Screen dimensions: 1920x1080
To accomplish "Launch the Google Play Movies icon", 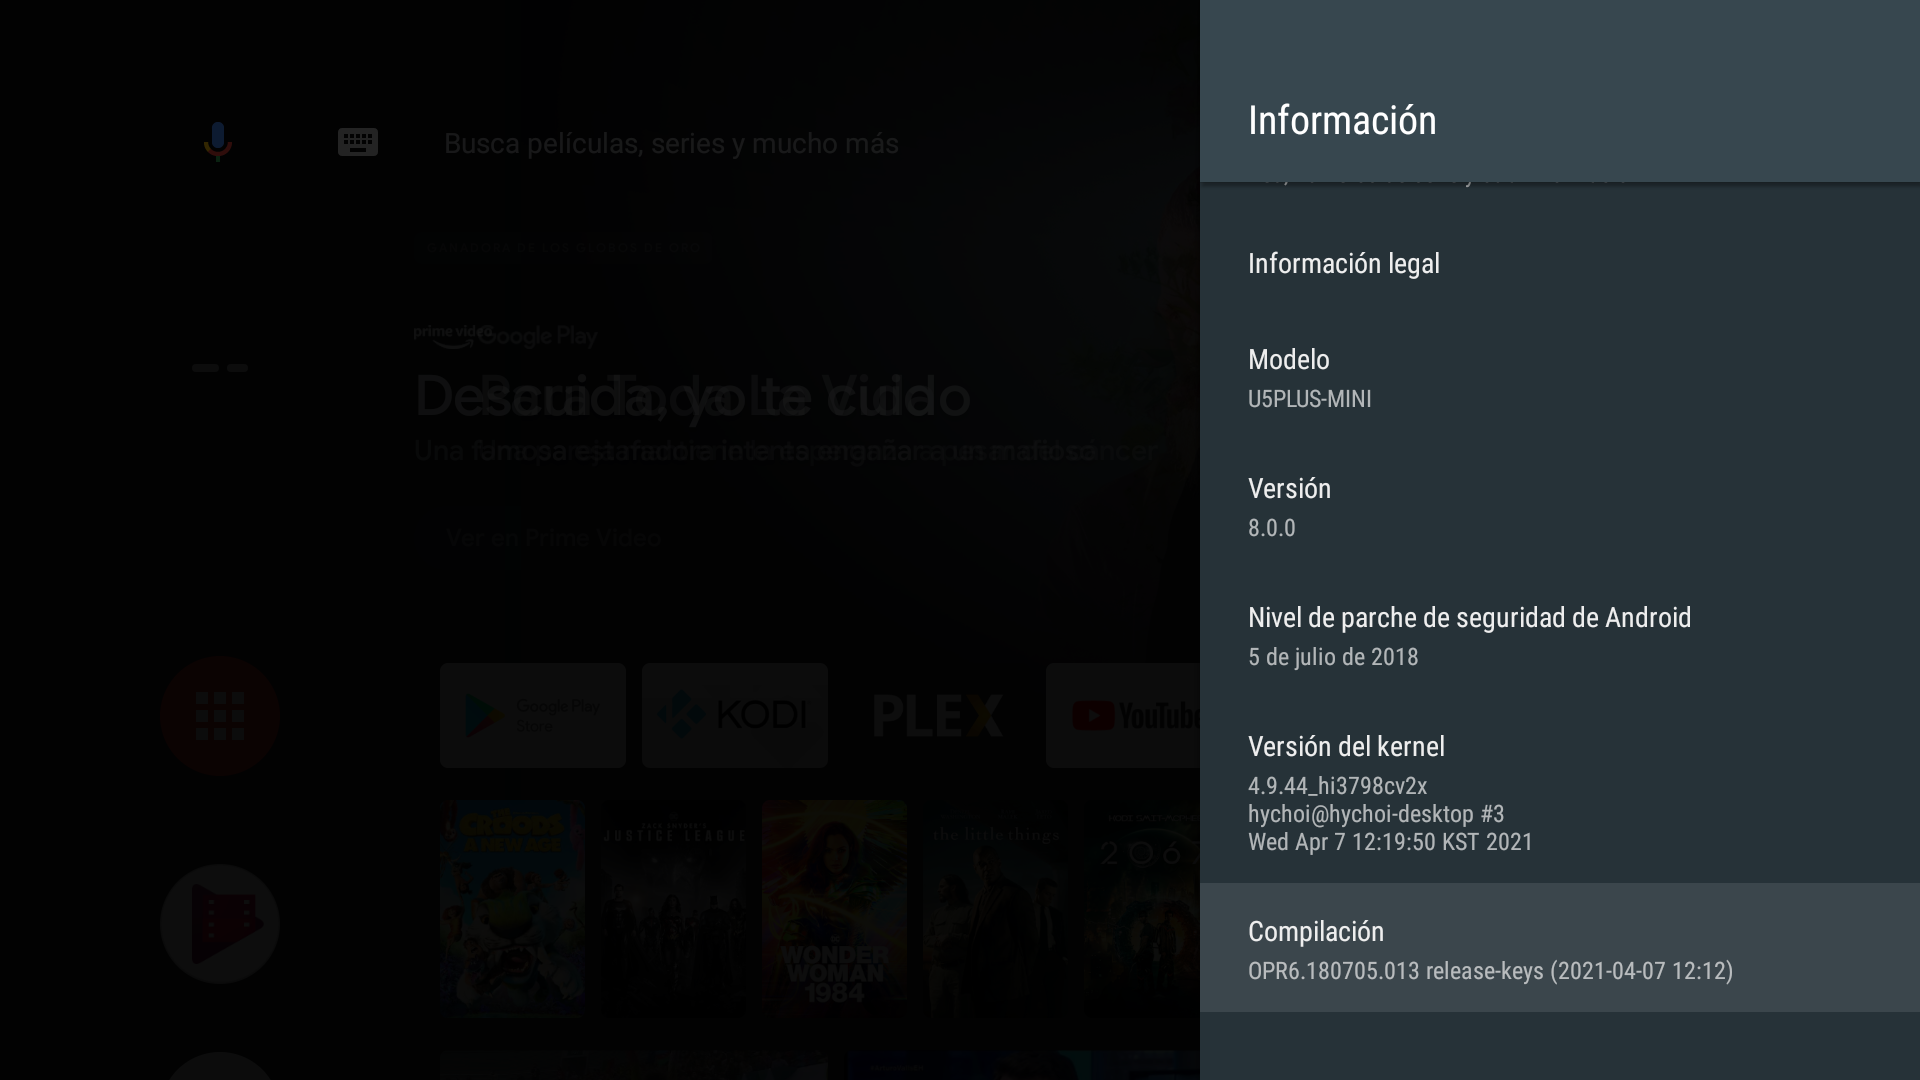I will click(x=219, y=924).
